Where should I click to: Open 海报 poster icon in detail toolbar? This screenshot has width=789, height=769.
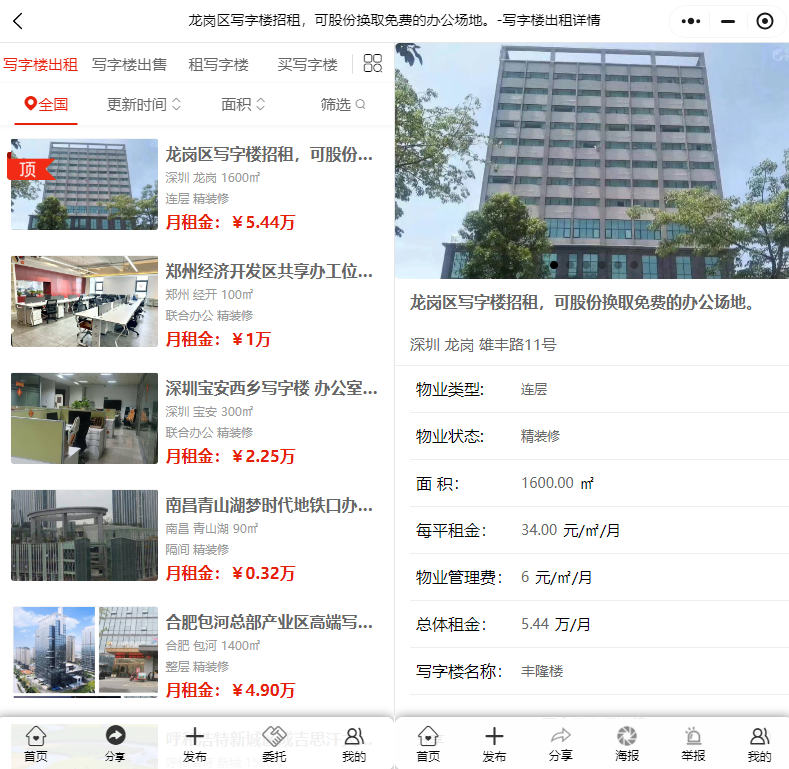point(626,743)
